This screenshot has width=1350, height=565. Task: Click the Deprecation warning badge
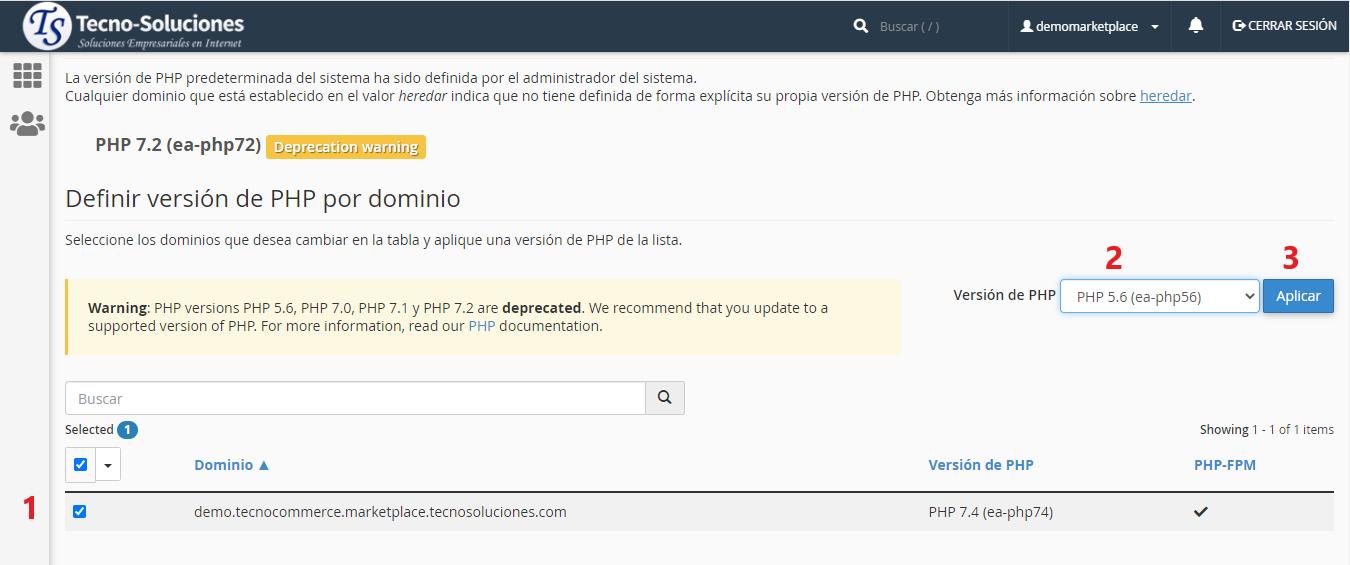[x=346, y=147]
